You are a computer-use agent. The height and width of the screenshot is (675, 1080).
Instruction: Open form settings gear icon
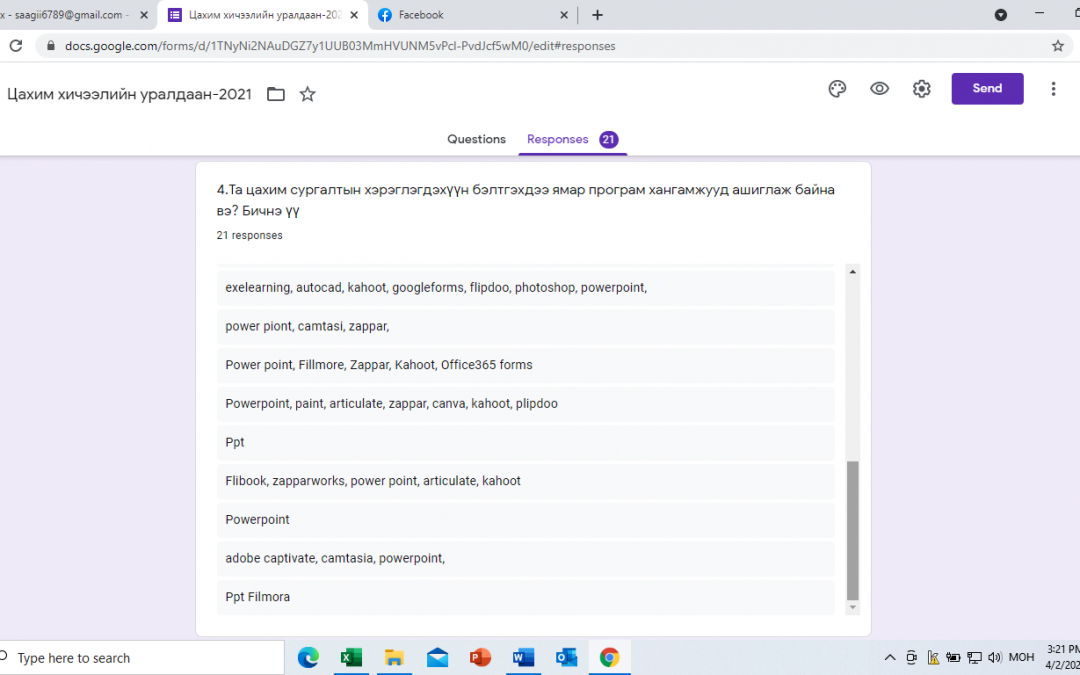coord(922,89)
